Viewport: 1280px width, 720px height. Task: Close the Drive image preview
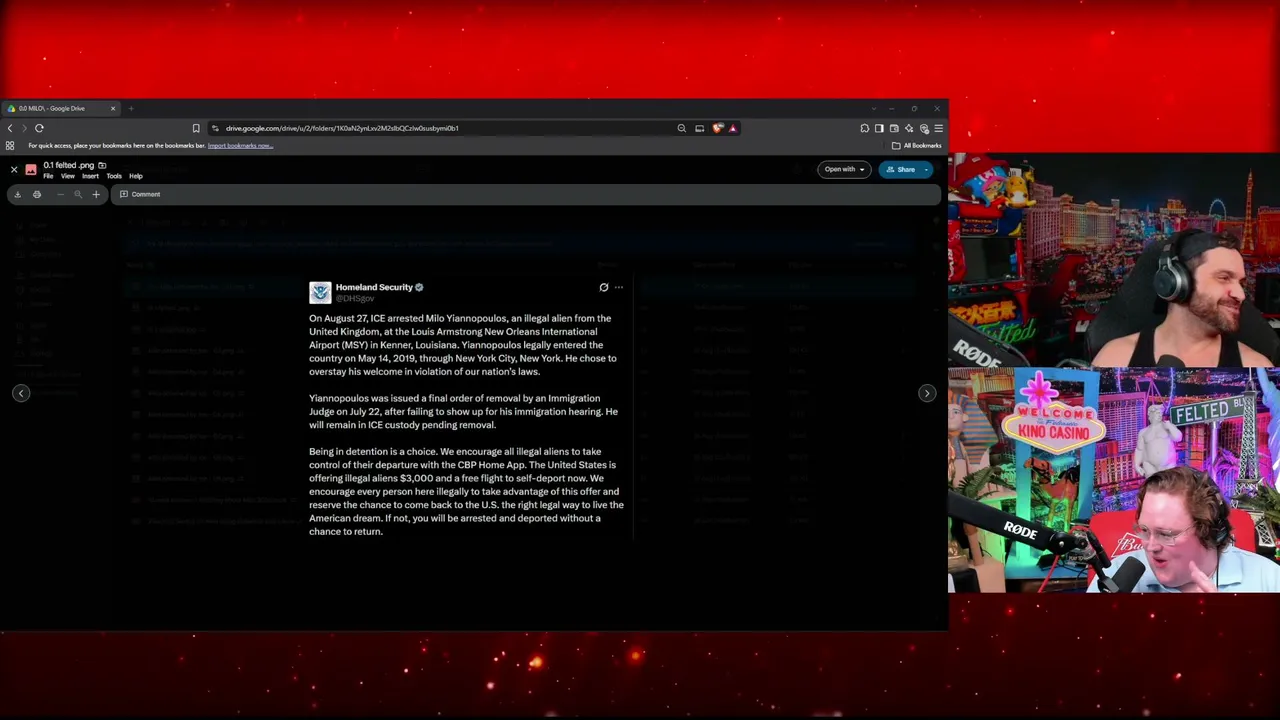pos(14,170)
